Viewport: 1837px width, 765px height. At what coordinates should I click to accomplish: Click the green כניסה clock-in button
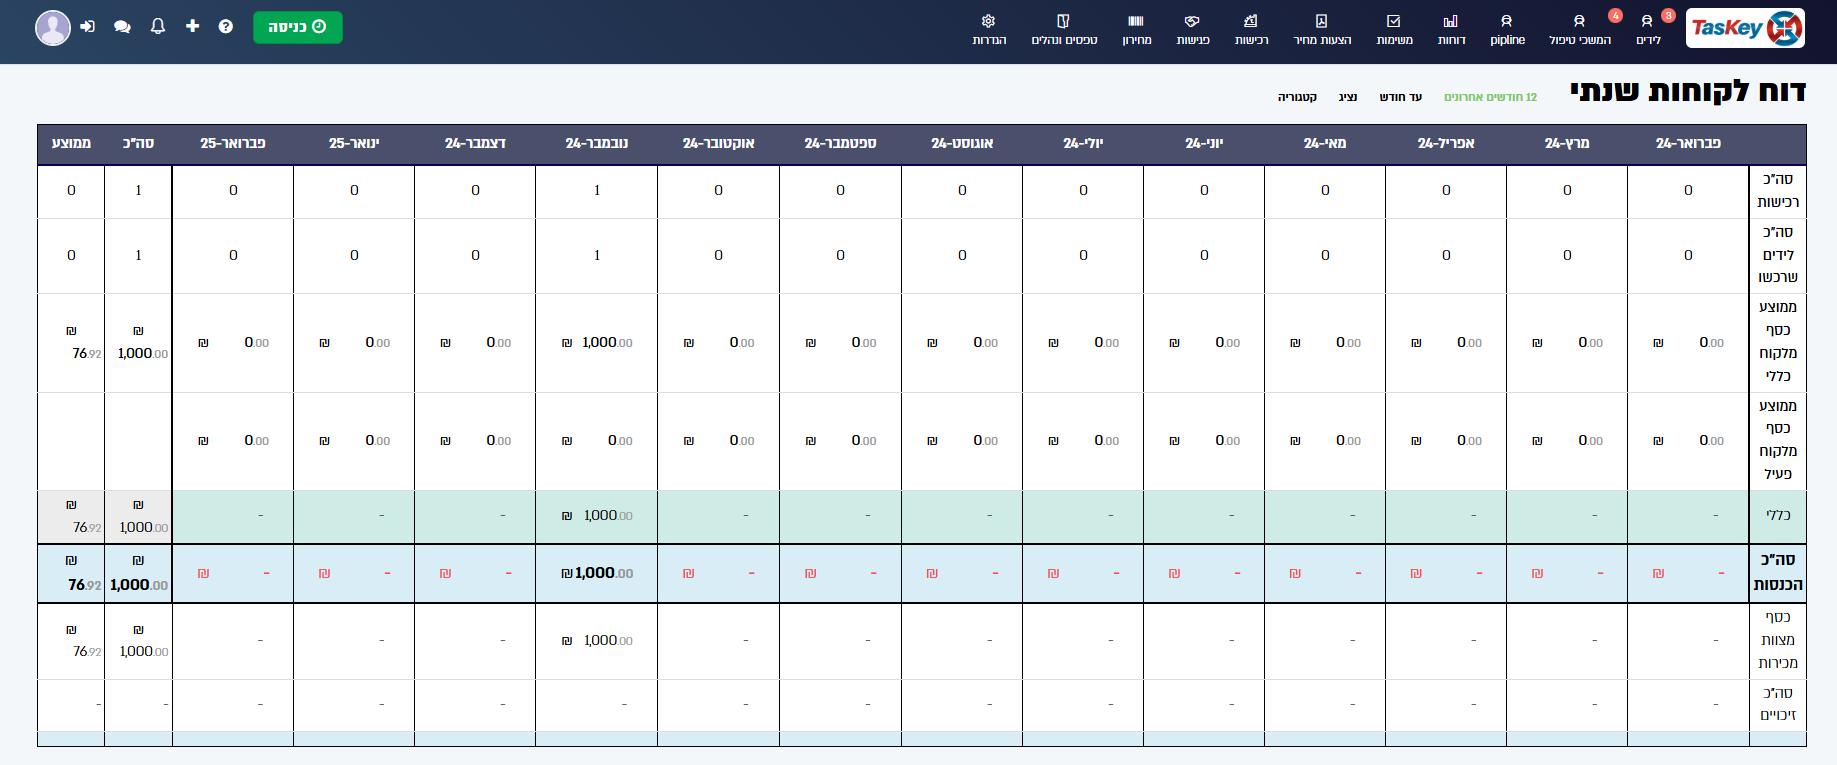(x=298, y=27)
